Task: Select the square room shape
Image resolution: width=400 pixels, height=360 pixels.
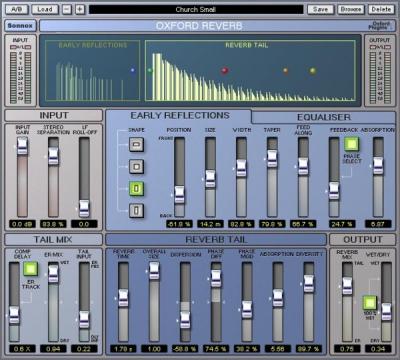Action: coord(136,166)
